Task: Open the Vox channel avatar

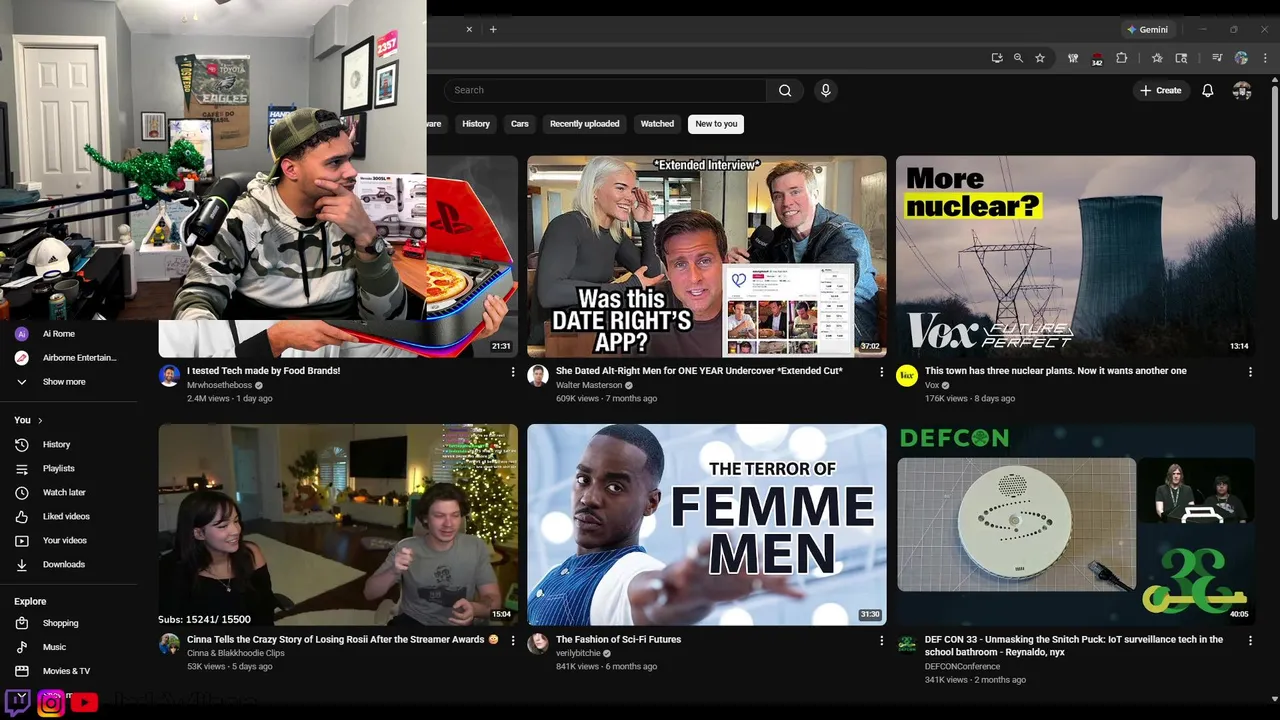Action: (907, 375)
